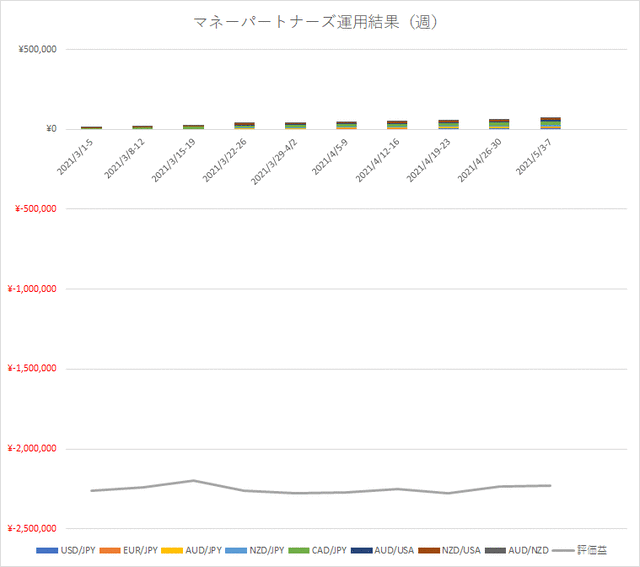The height and width of the screenshot is (567, 640).
Task: Click the 2021/3/29-4/2 date label
Action: (x=274, y=162)
